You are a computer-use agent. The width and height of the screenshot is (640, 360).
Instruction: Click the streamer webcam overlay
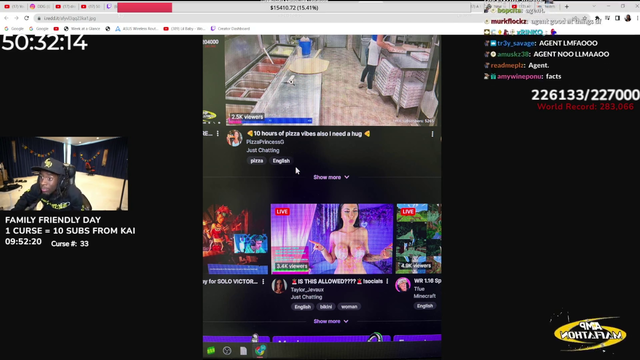pos(64,173)
